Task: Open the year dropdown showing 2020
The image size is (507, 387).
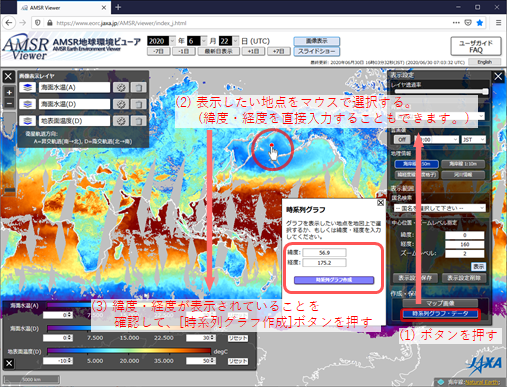Action: [x=161, y=41]
